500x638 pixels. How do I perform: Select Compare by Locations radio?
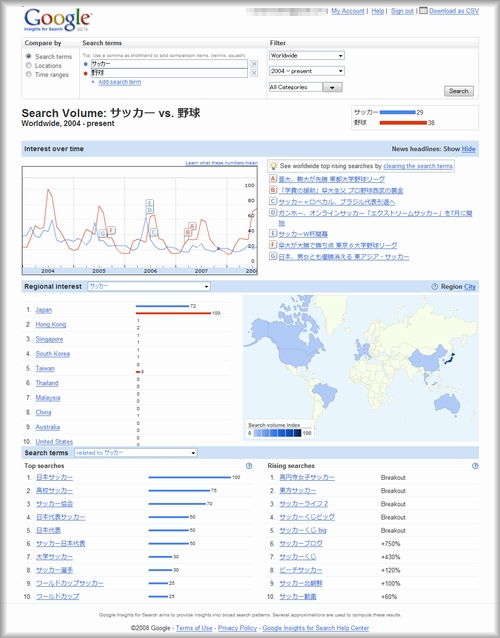point(28,65)
